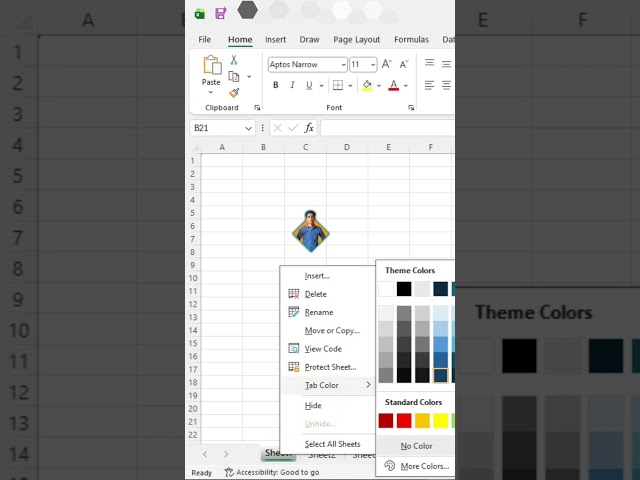Click the Paste clipboard icon
Viewport: 640px width, 480px height.
212,65
